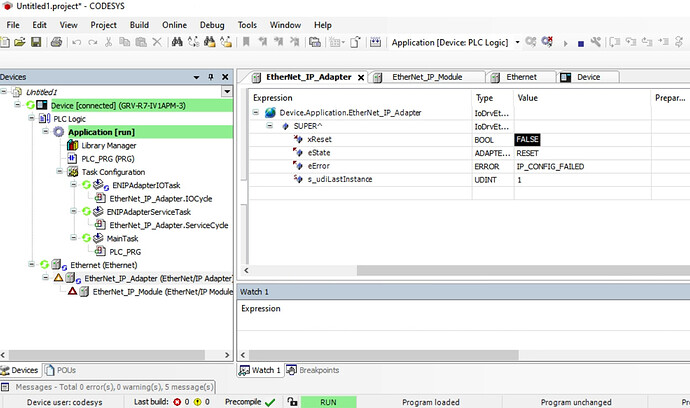
Task: Paste from clipboard toolbar icon
Action: pyautogui.click(x=141, y=42)
